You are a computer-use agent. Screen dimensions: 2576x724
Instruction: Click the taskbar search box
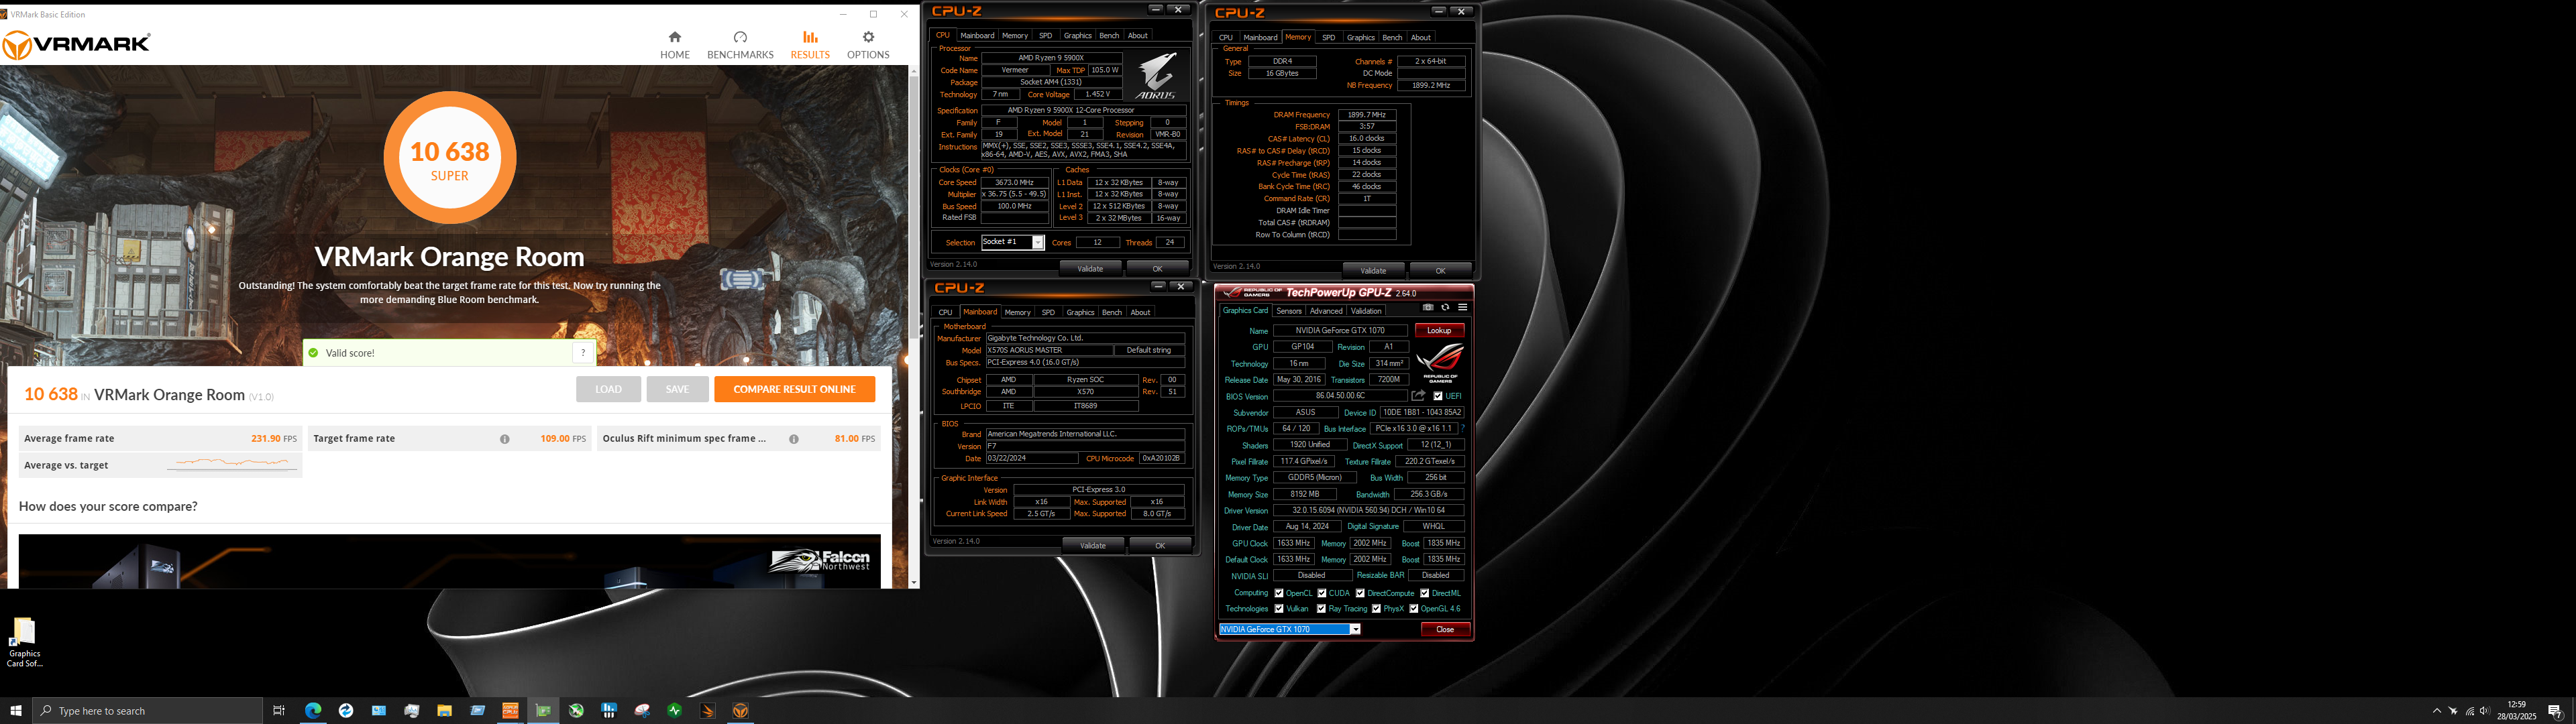148,711
